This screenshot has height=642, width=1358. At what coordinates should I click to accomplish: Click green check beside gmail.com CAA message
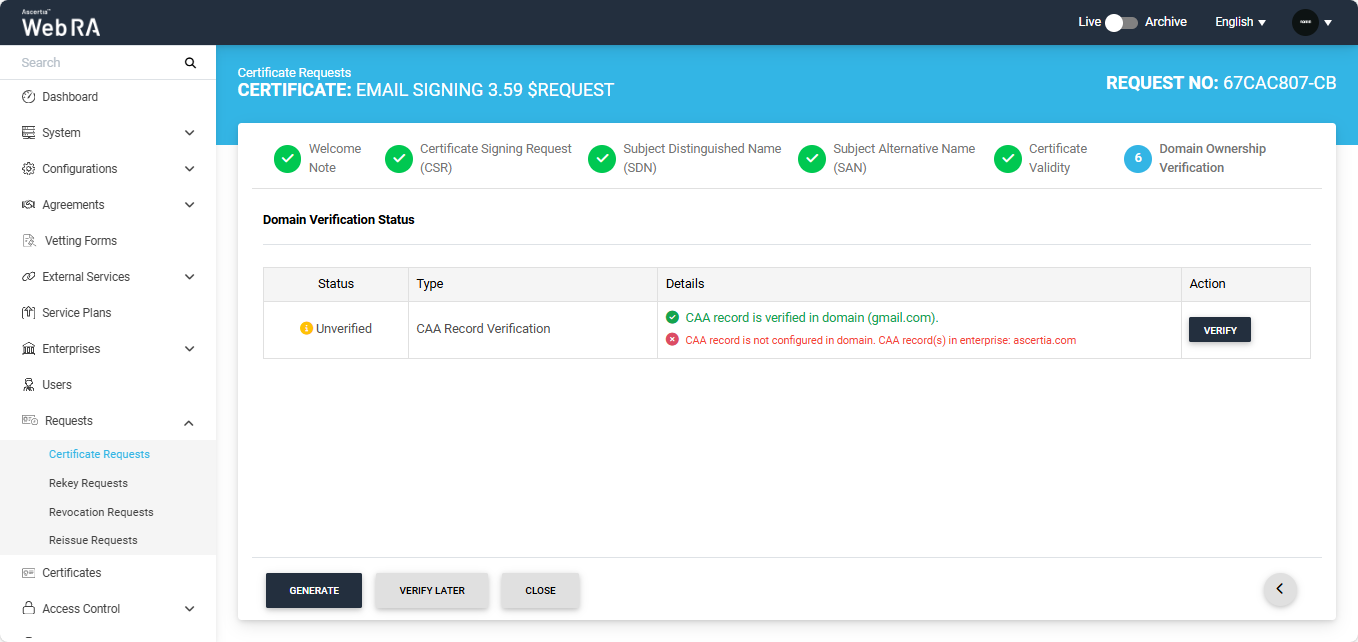[x=673, y=317]
